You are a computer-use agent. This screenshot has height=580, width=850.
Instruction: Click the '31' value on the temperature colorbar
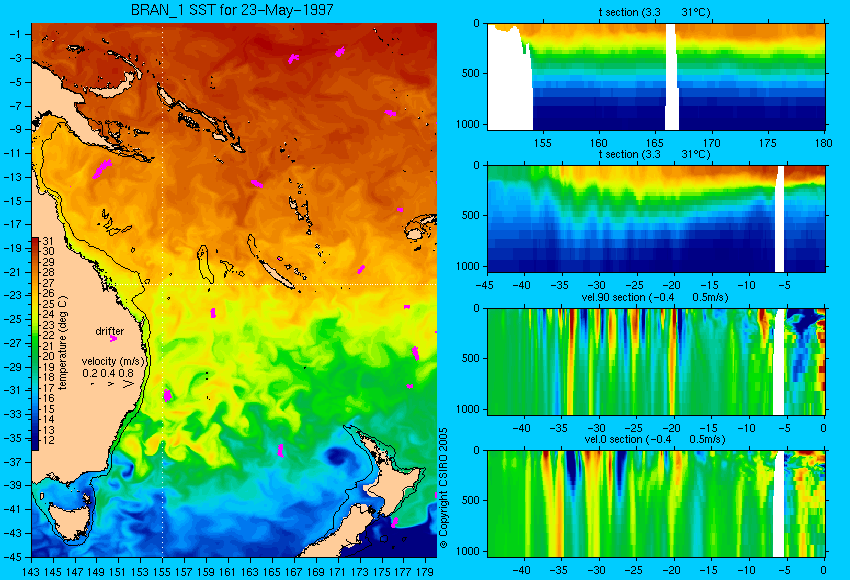[48, 241]
